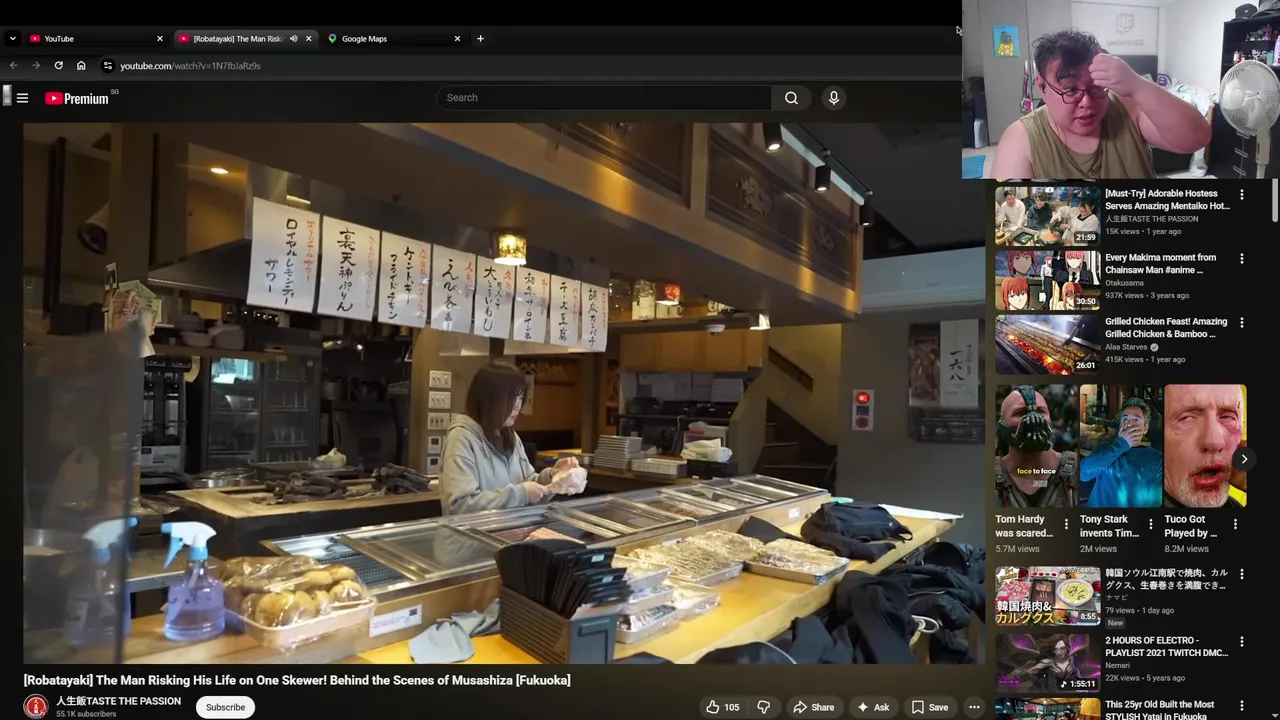Viewport: 1280px width, 720px height.
Task: Open options for the Tuco Got Played short
Action: pos(1235,524)
